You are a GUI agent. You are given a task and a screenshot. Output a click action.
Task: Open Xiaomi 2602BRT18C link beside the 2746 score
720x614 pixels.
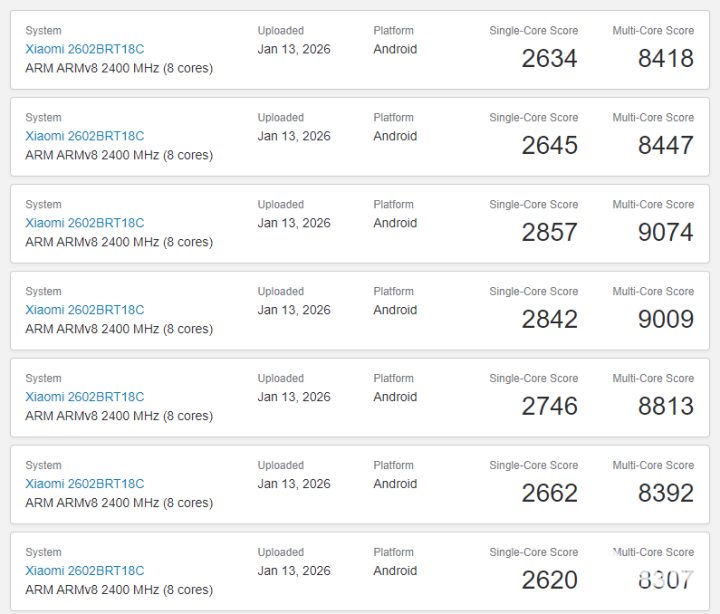(85, 397)
